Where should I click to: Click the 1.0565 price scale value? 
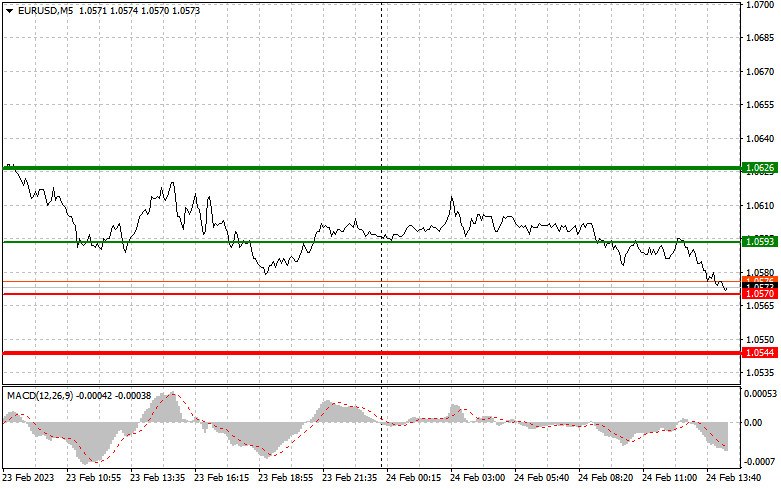point(760,306)
